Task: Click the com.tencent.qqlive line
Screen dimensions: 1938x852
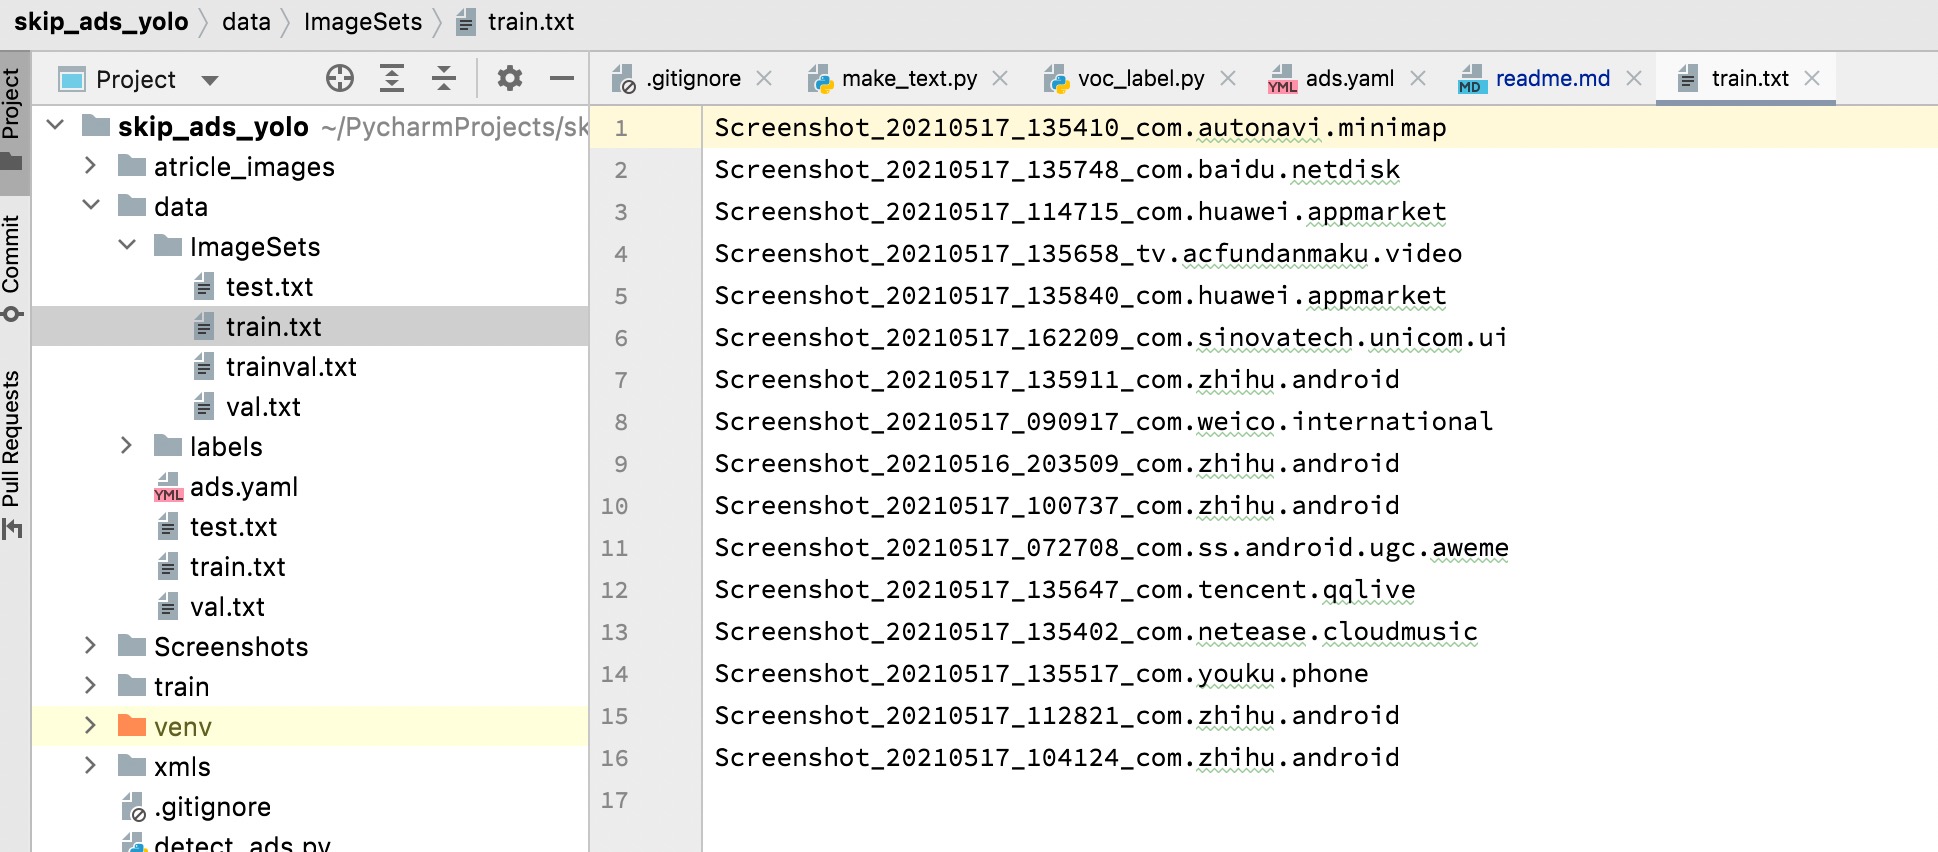Action: (x=1065, y=590)
